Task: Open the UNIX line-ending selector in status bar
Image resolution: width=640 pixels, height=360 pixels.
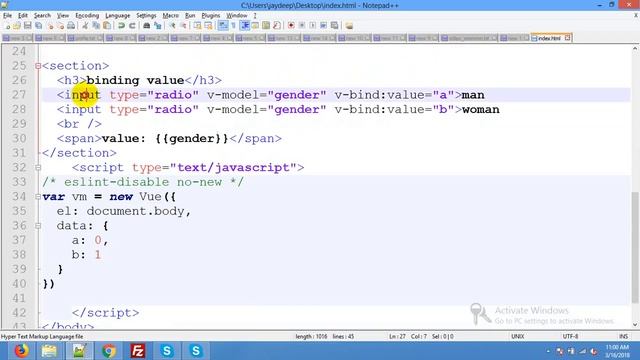Action: click(518, 336)
